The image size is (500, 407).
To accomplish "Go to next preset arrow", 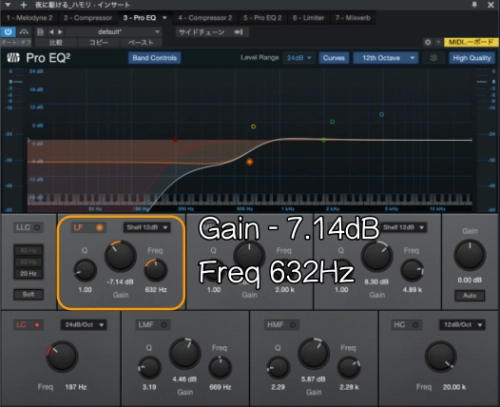I will coord(60,32).
